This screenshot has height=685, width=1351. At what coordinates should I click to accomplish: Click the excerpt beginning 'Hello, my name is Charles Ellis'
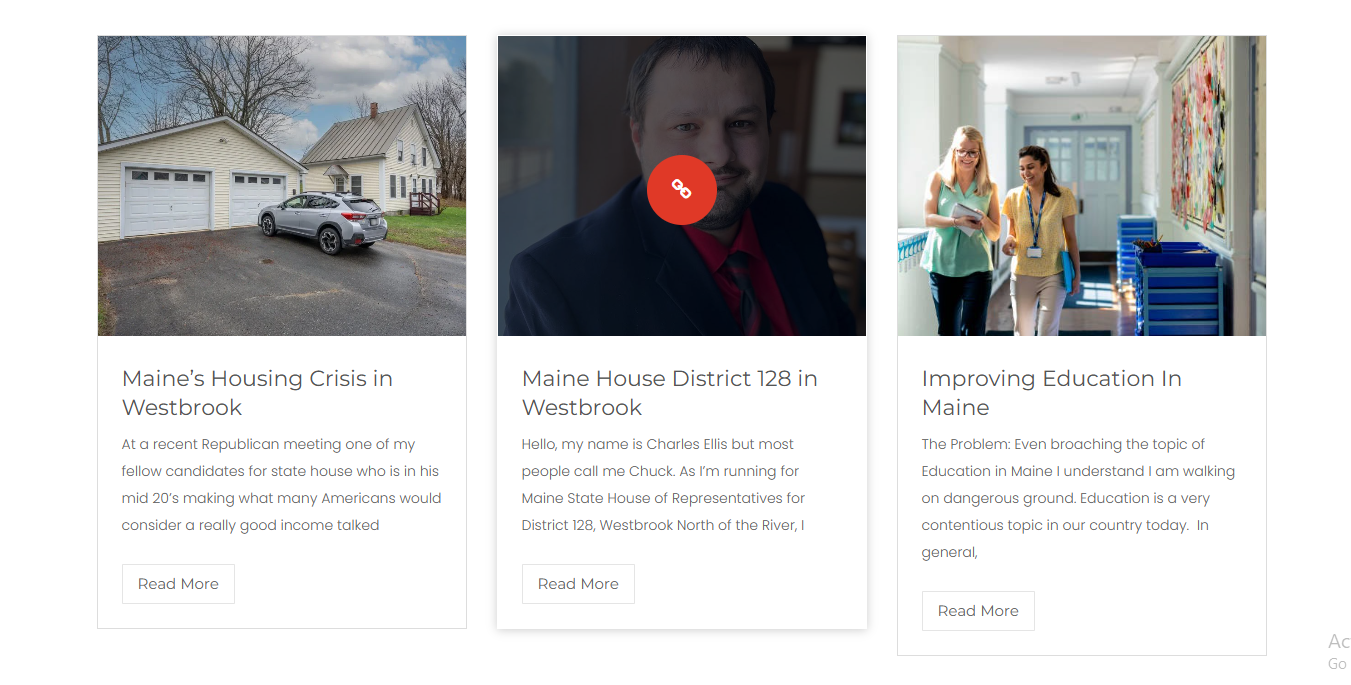[x=664, y=484]
